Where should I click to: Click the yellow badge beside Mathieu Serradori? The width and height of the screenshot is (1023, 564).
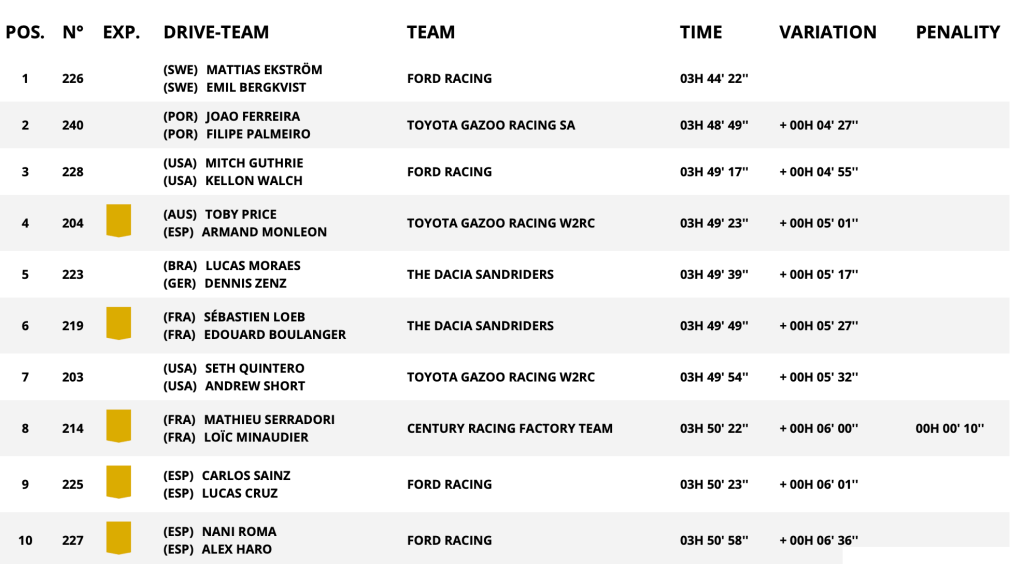(119, 426)
